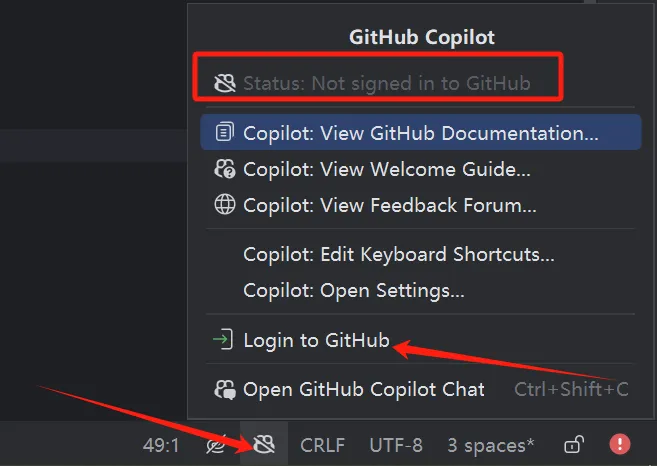
Task: Open the red error notification icon
Action: point(621,444)
